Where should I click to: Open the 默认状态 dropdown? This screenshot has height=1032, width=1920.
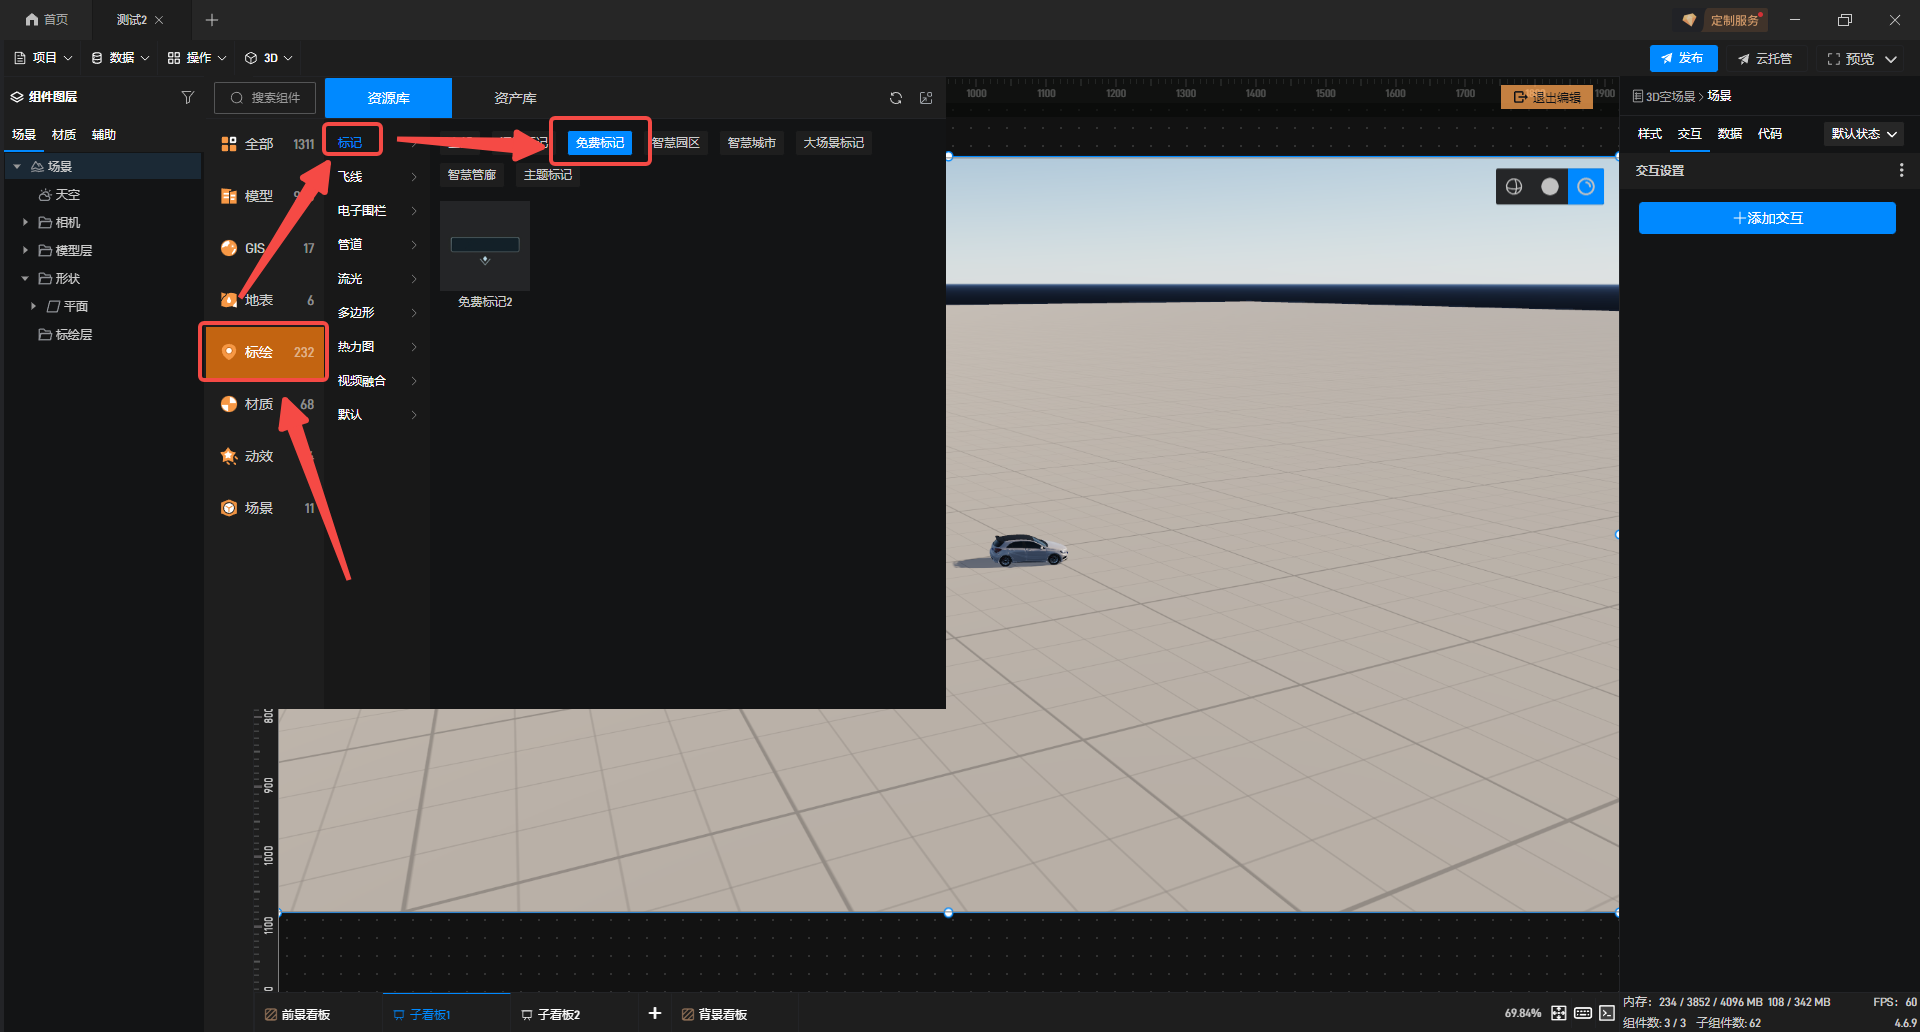click(1864, 134)
